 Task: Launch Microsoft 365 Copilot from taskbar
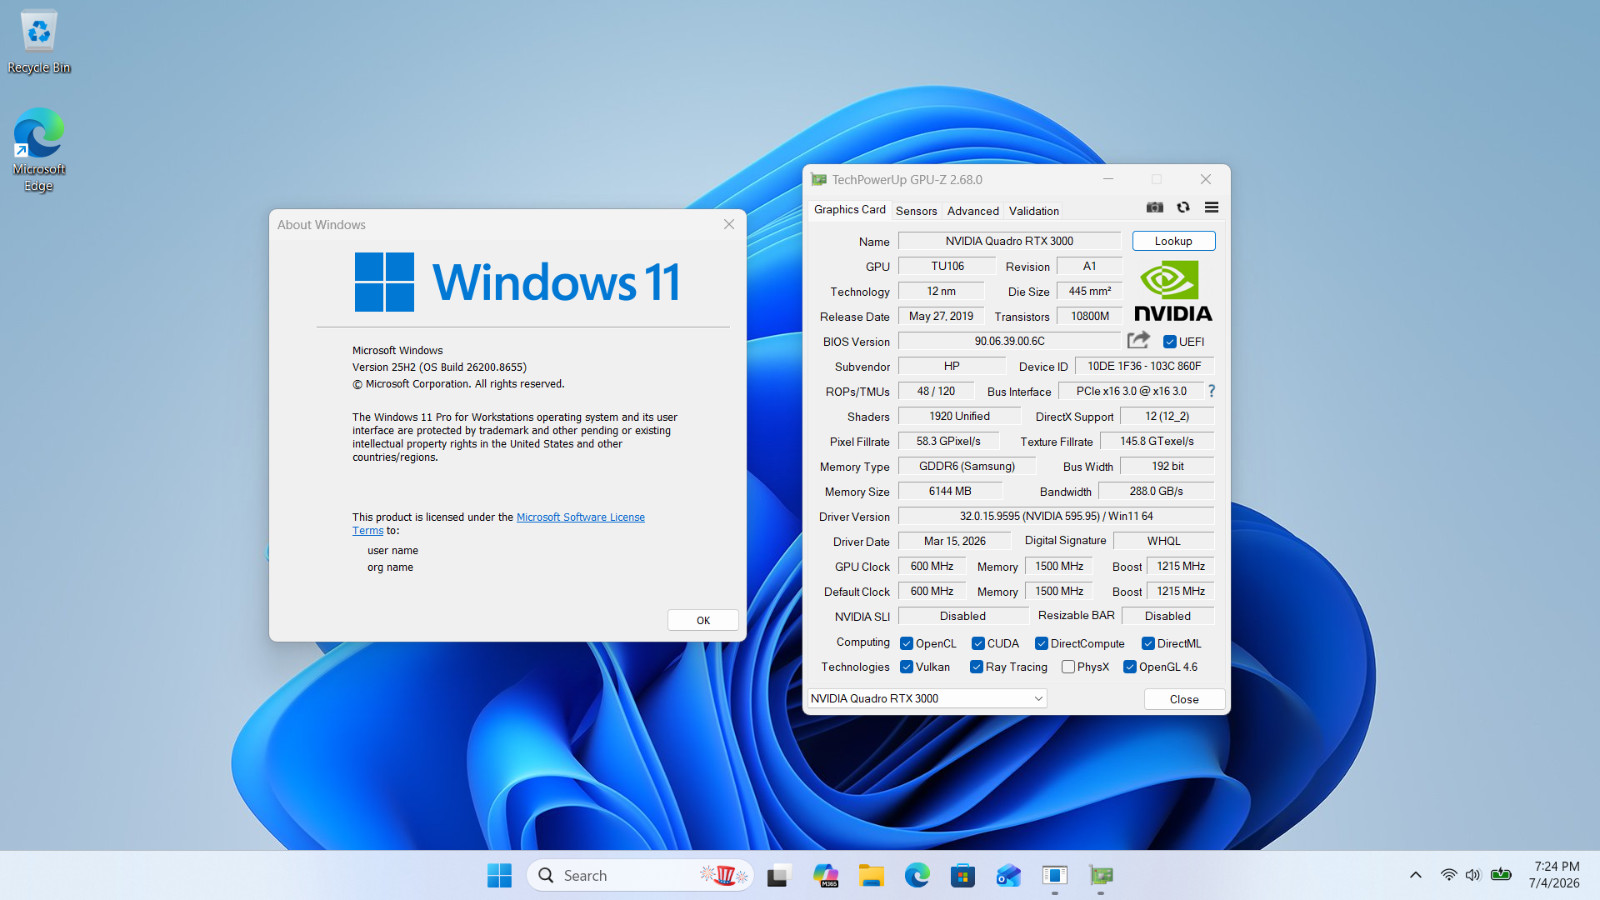[825, 876]
